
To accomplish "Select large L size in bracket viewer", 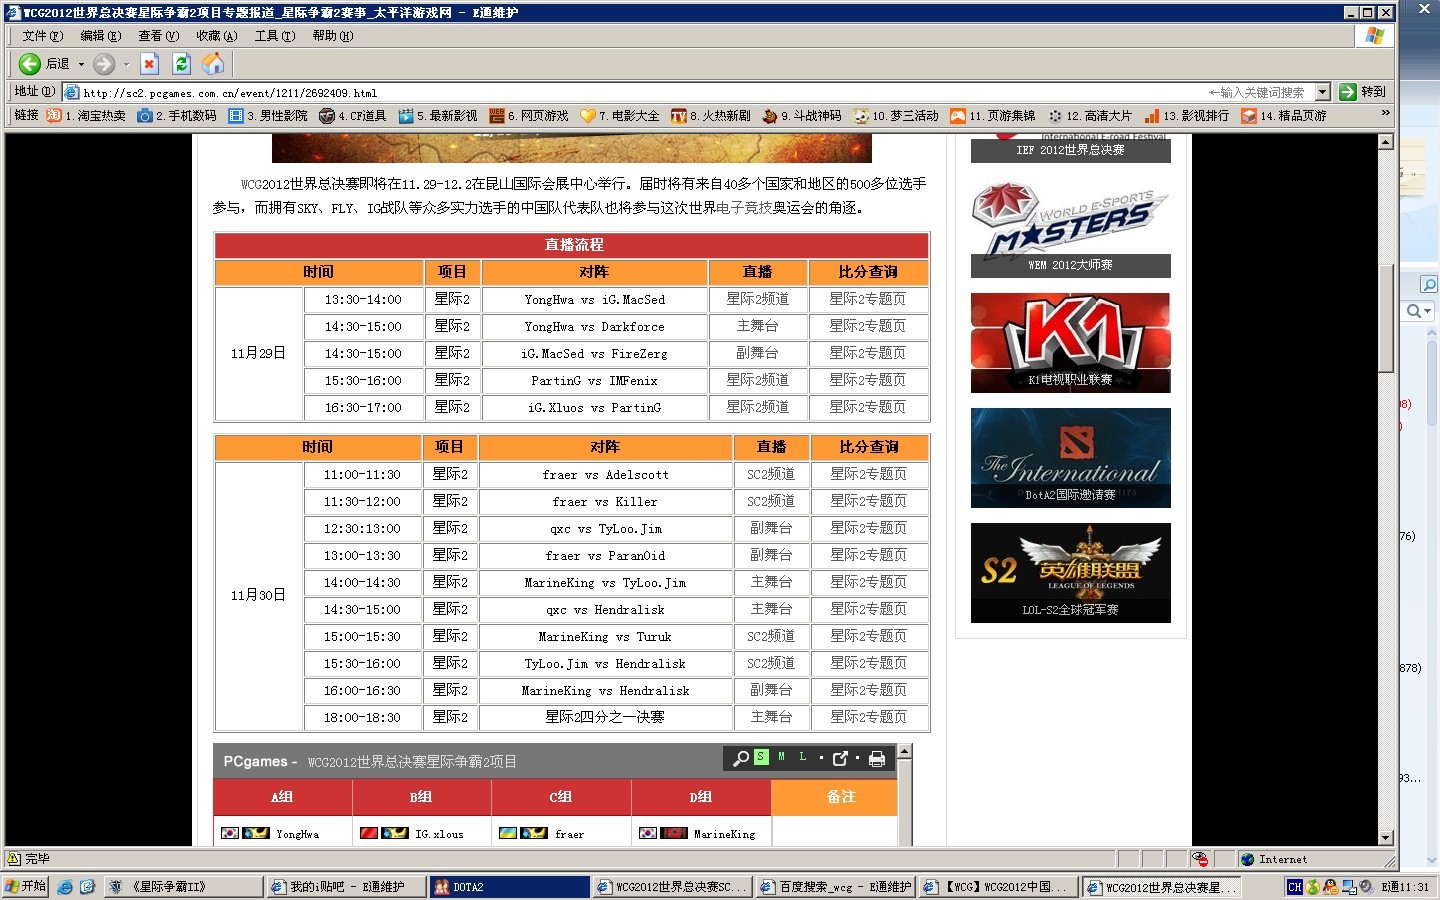I will point(802,757).
